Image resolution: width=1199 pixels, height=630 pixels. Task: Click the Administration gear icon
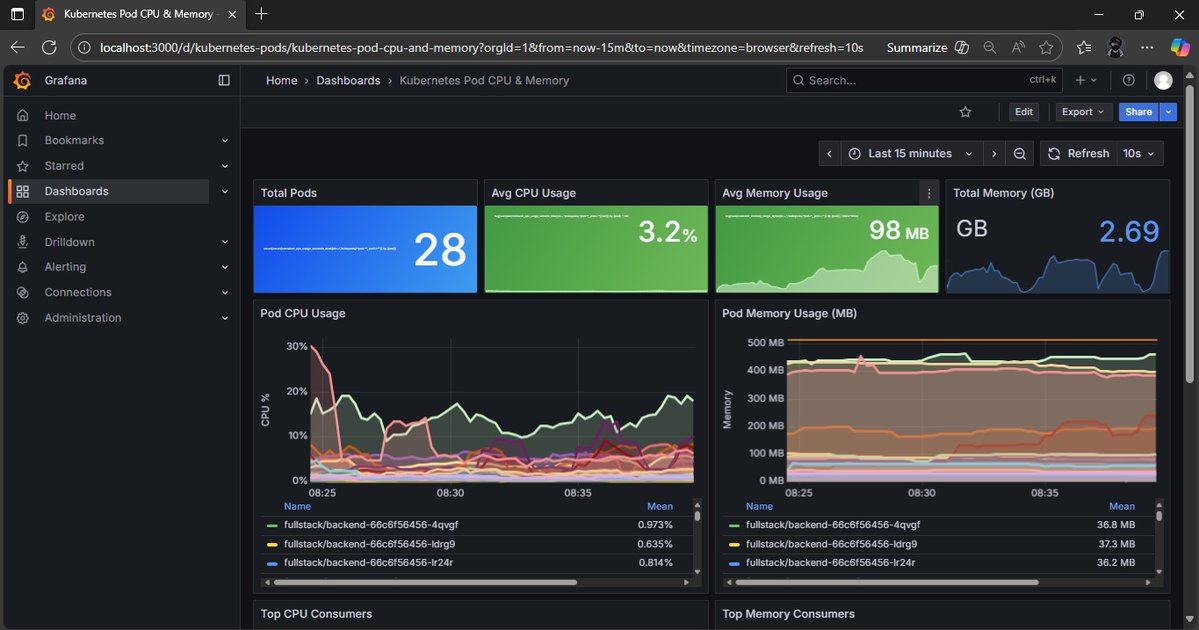(23, 318)
